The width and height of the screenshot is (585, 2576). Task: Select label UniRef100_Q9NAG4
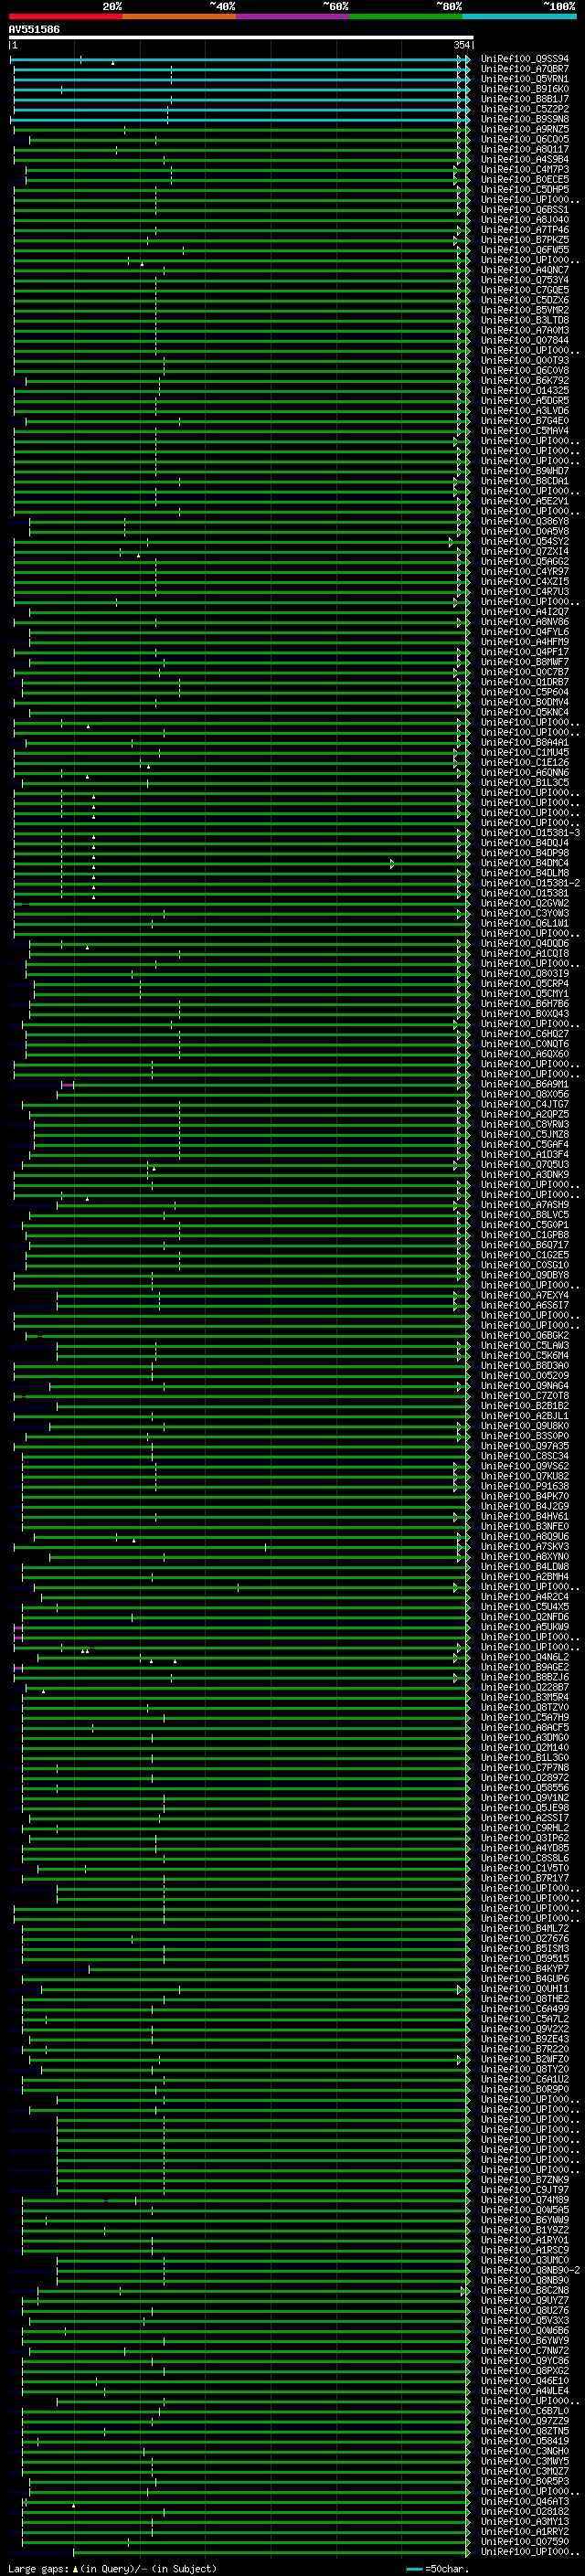(525, 1386)
